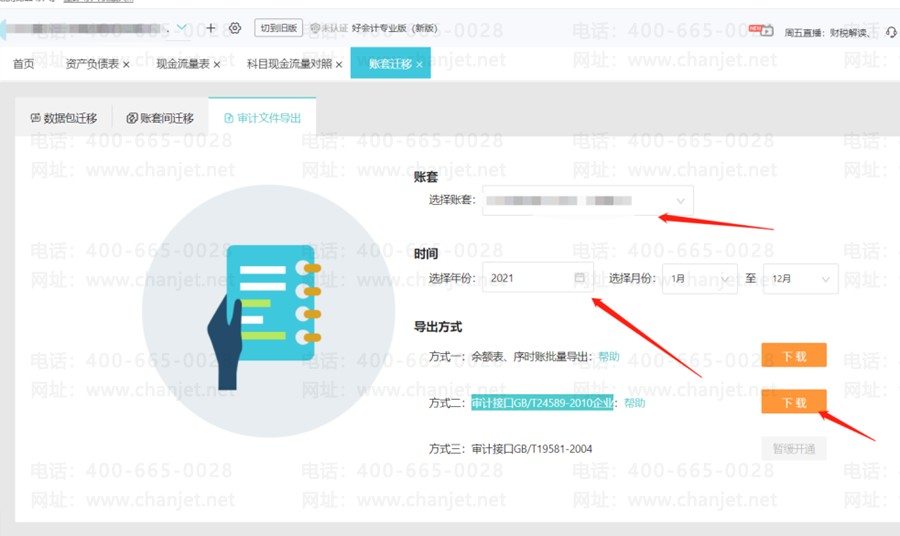Click the plus icon to add account set
The image size is (900, 536).
coord(211,28)
